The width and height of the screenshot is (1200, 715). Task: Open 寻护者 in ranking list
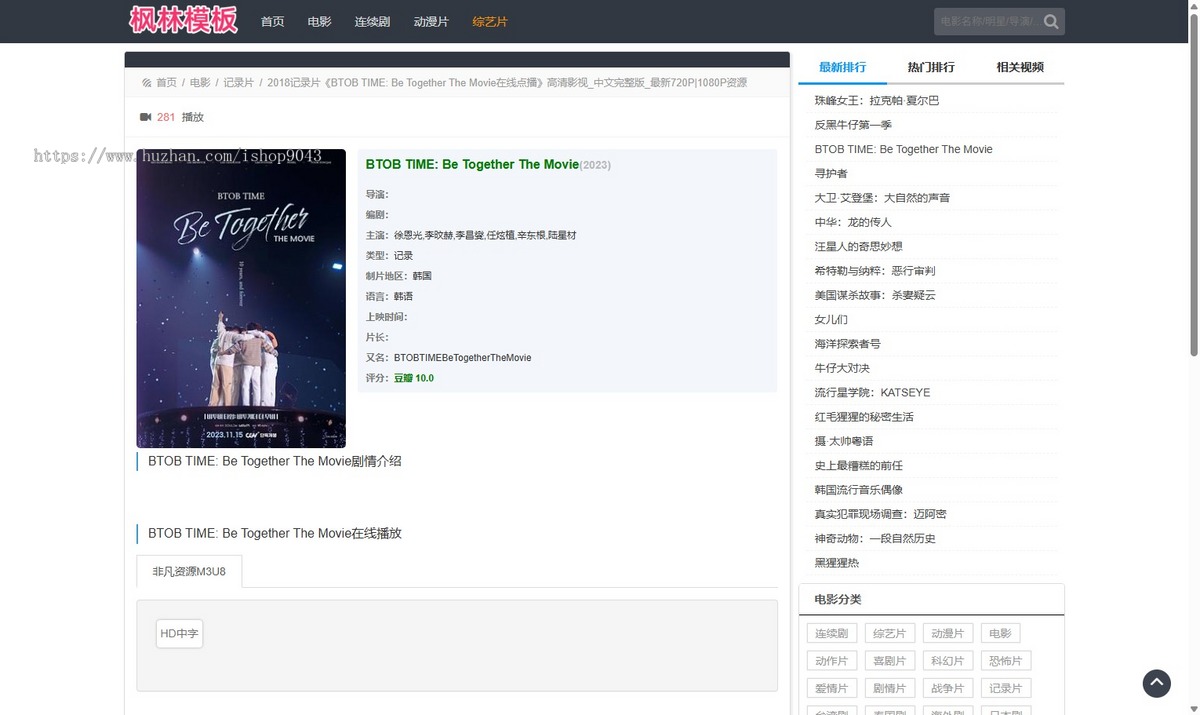831,174
